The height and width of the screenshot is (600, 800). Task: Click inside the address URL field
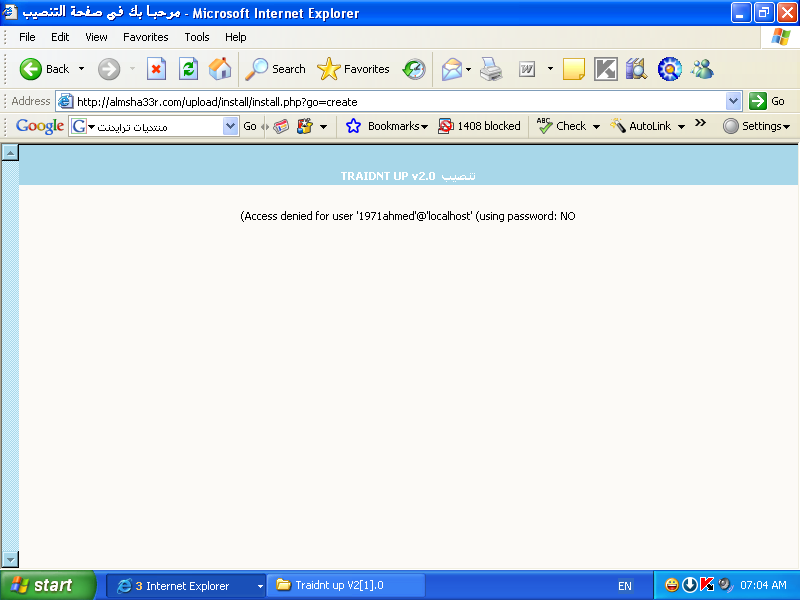click(400, 101)
